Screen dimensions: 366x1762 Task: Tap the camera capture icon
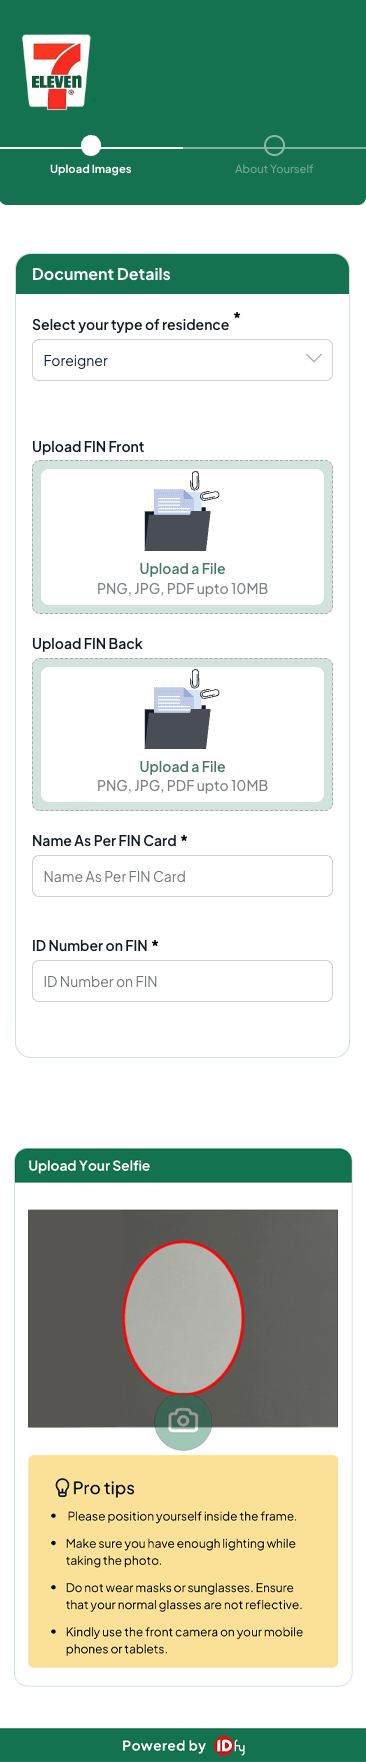pyautogui.click(x=183, y=1420)
